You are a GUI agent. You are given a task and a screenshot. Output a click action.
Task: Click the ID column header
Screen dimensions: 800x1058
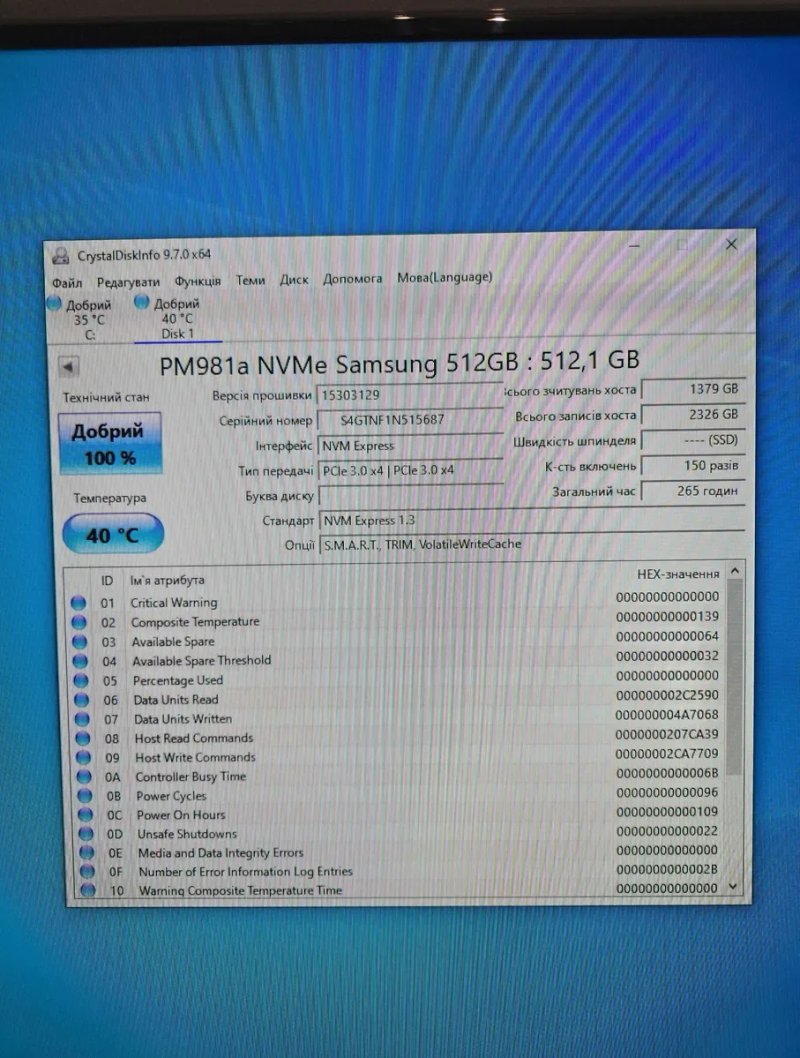click(107, 581)
